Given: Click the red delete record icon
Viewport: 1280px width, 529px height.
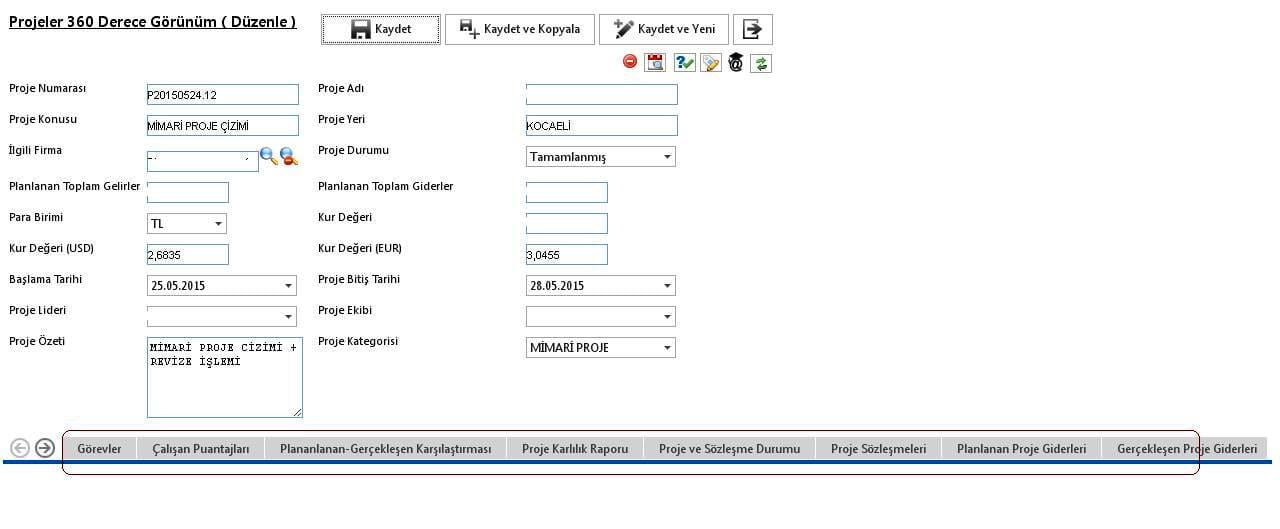Looking at the screenshot, I should click(x=630, y=62).
